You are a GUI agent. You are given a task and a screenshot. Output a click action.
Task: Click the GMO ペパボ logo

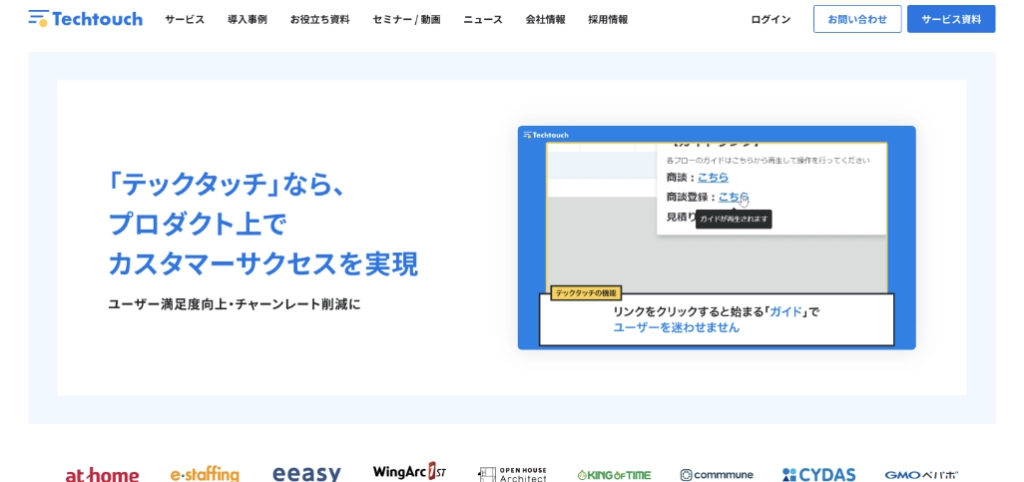921,475
